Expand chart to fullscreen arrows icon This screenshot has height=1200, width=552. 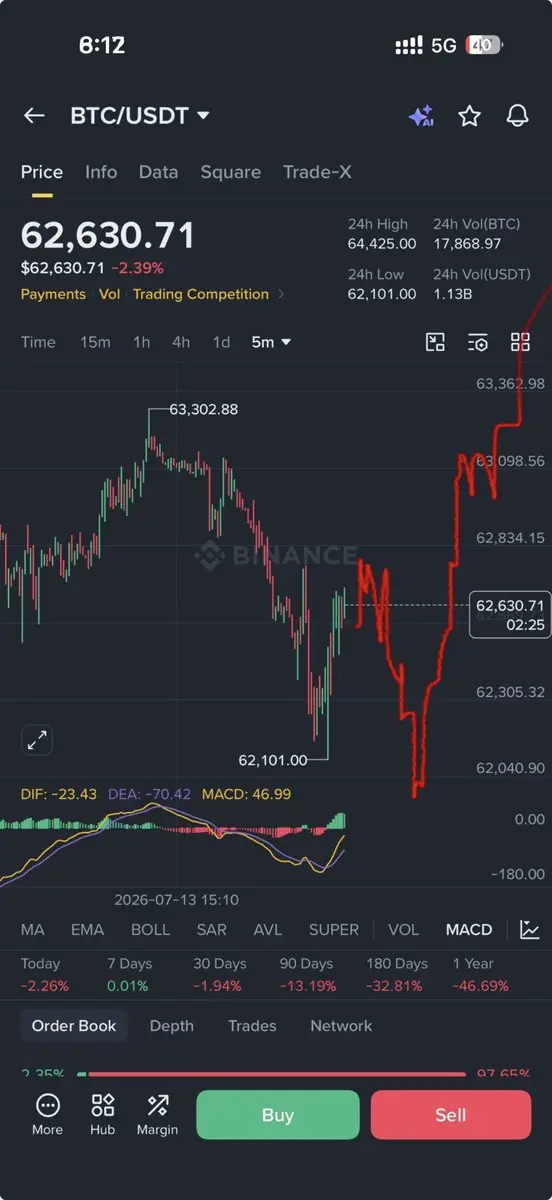coord(37,741)
